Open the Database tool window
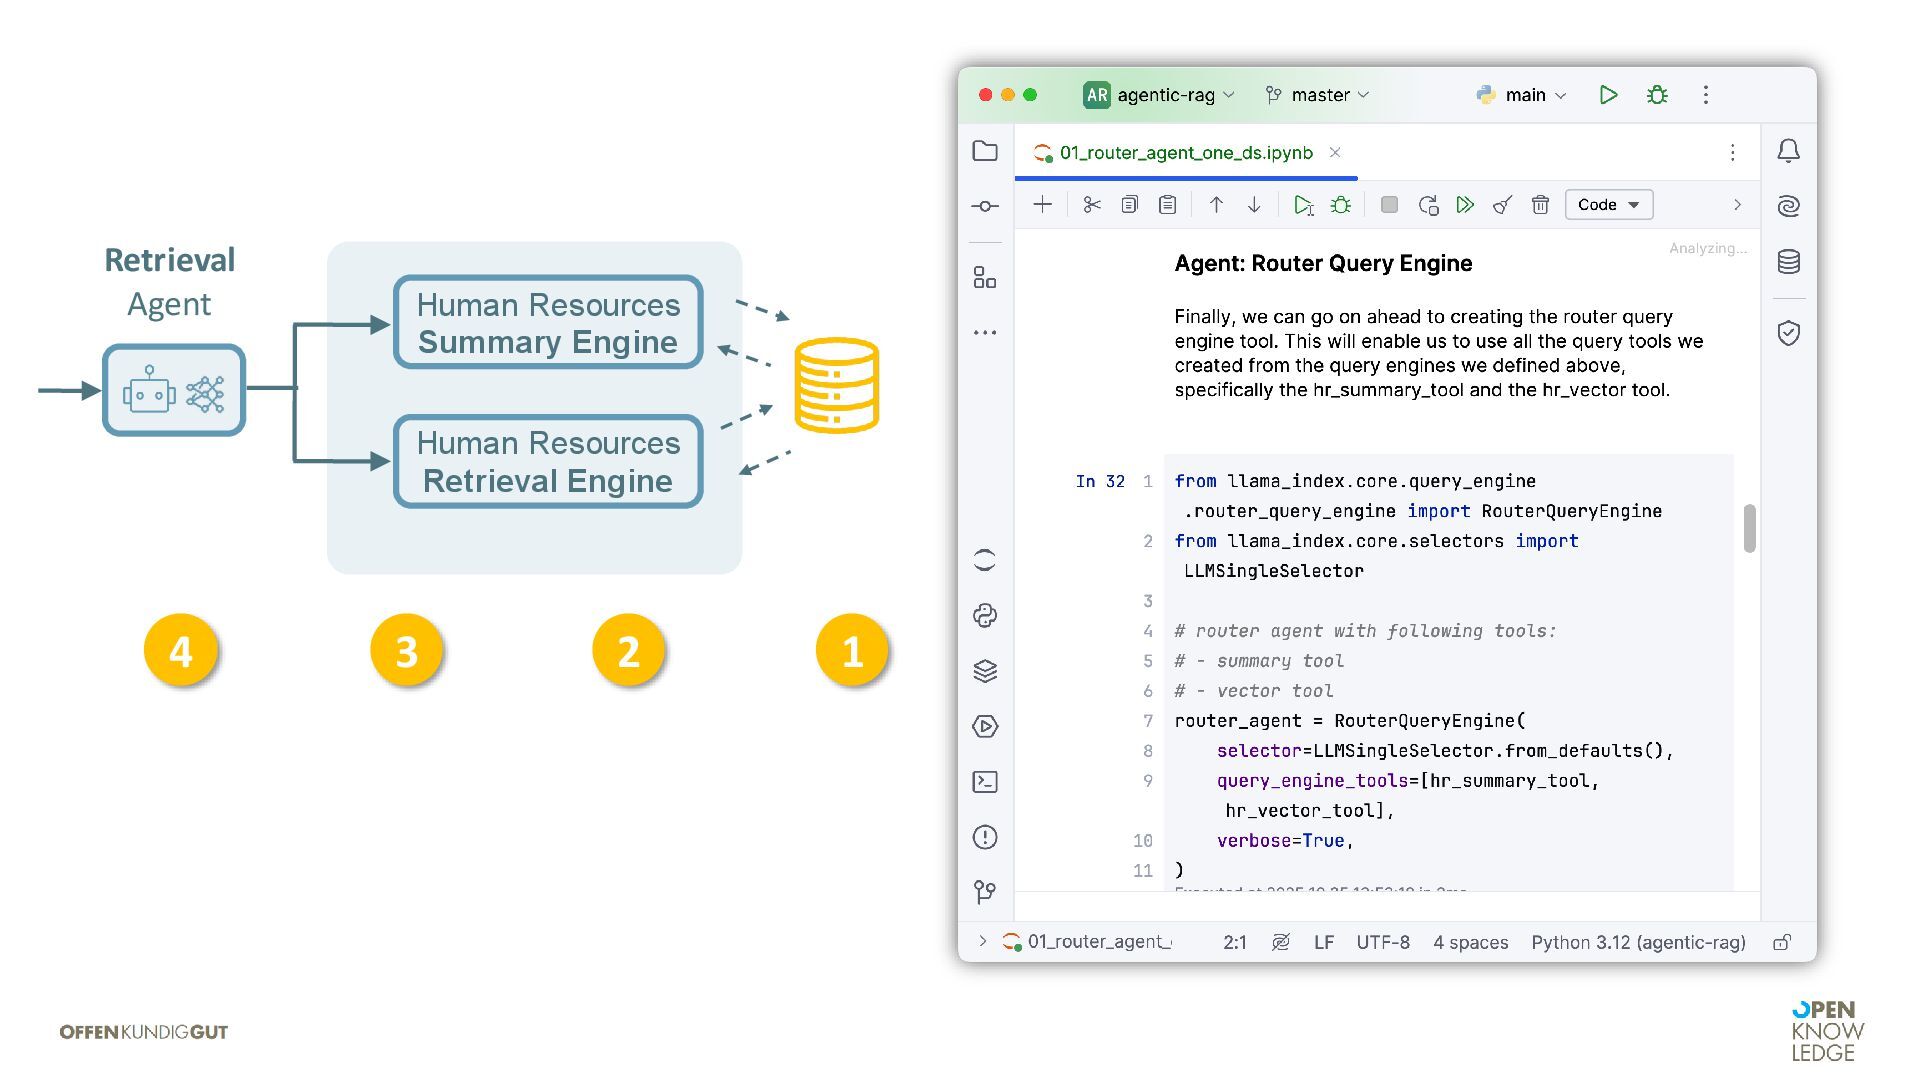Image resolution: width=1920 pixels, height=1080 pixels. coord(1789,262)
